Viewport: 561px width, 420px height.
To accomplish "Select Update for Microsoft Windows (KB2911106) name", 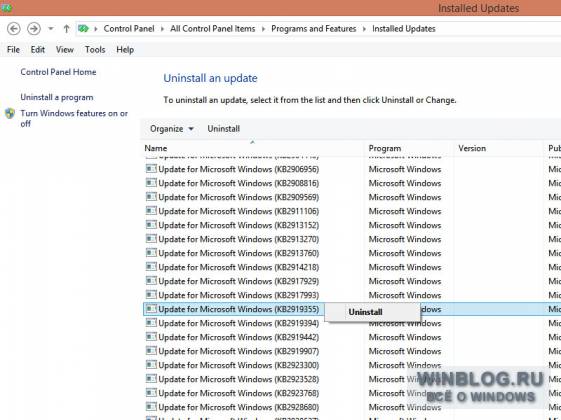I will pyautogui.click(x=239, y=211).
